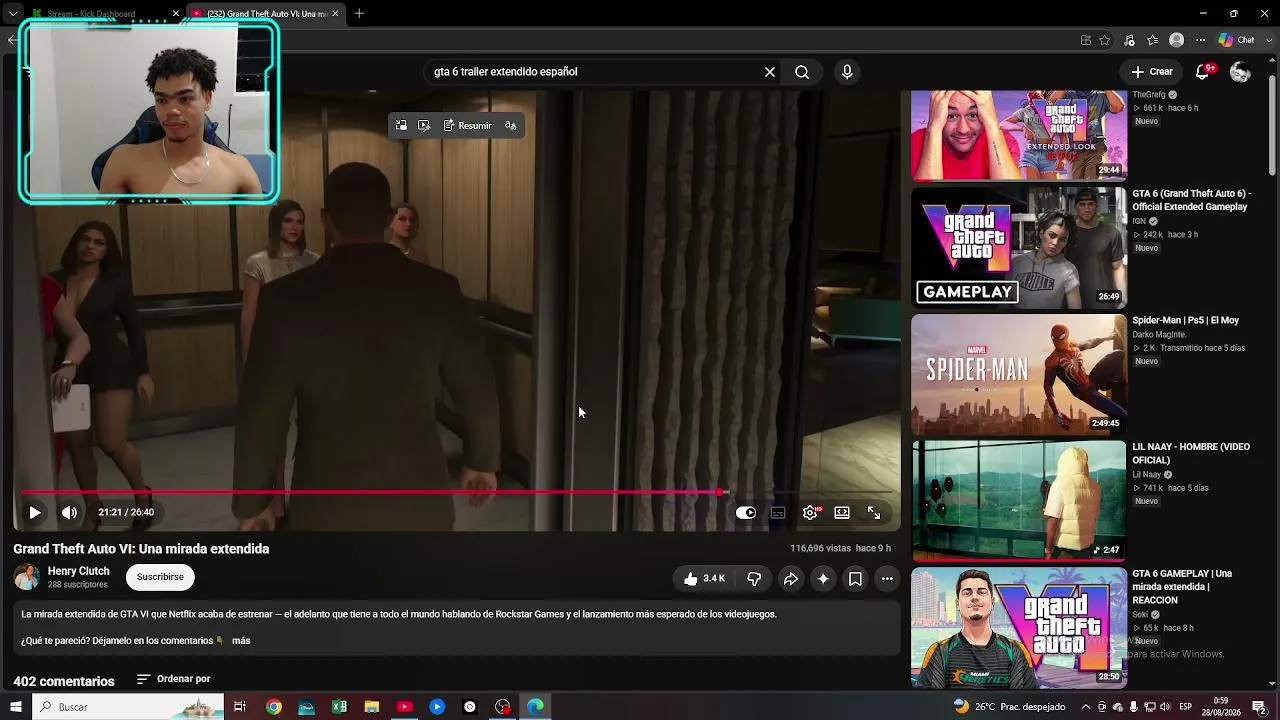The width and height of the screenshot is (1280, 720).
Task: Open the Crear button in the header
Action: click(x=1152, y=72)
